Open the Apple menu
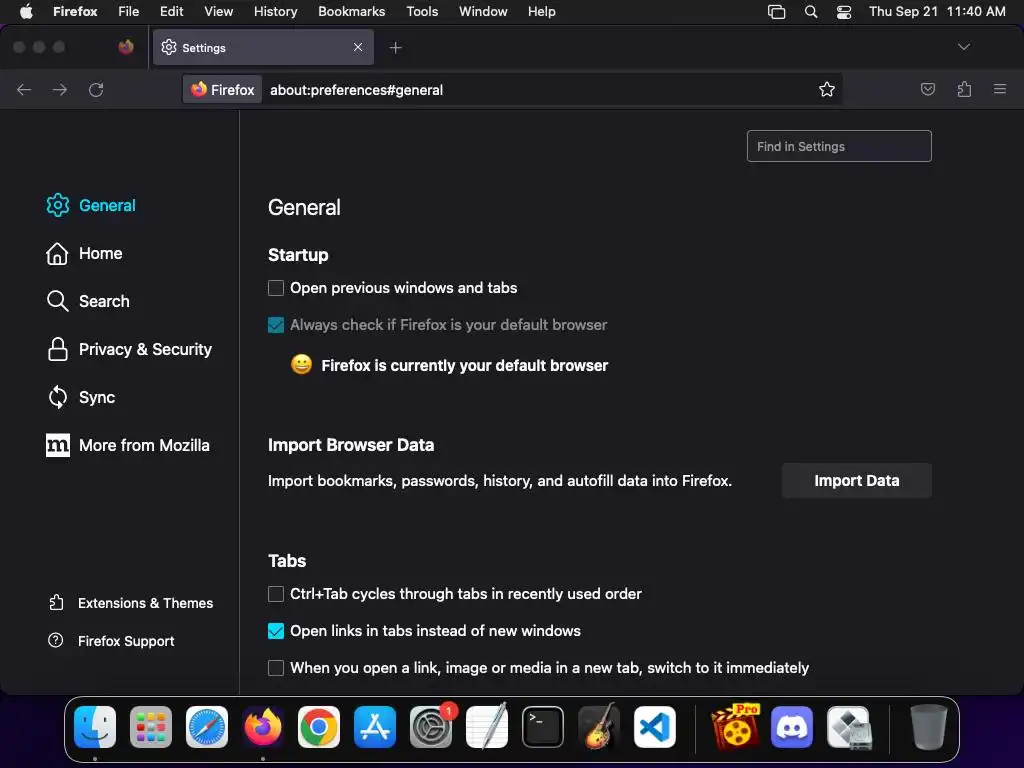1024x768 pixels. point(26,11)
